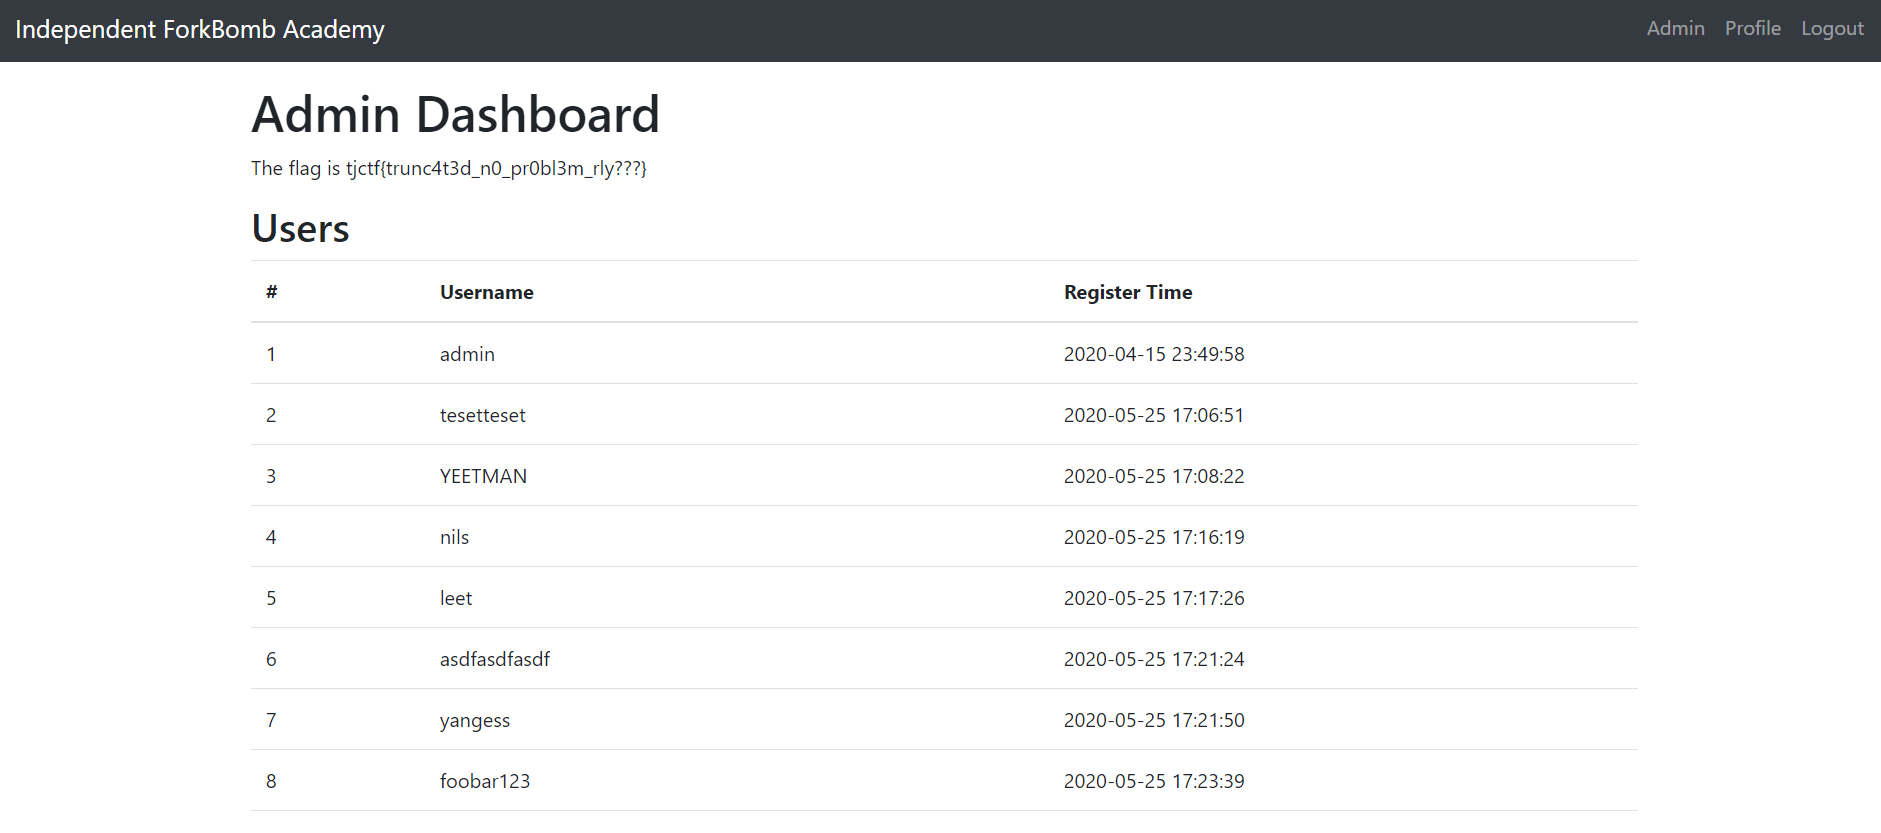The image size is (1881, 833).
Task: Click the Admin Dashboard heading
Action: (x=455, y=114)
